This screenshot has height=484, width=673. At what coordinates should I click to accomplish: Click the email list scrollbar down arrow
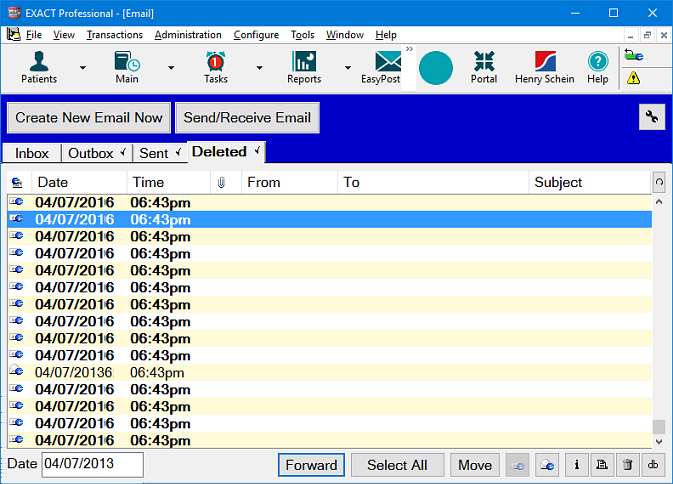pos(659,441)
